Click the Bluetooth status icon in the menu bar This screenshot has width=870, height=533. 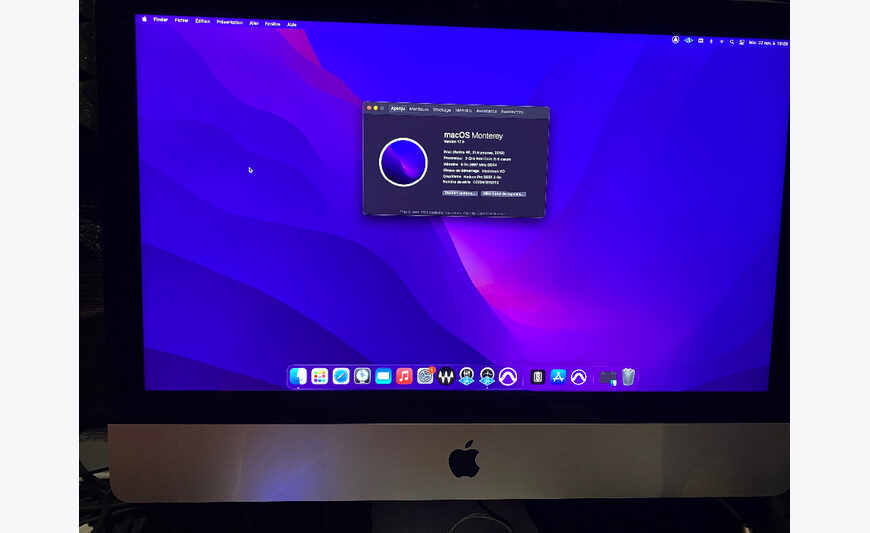point(711,41)
